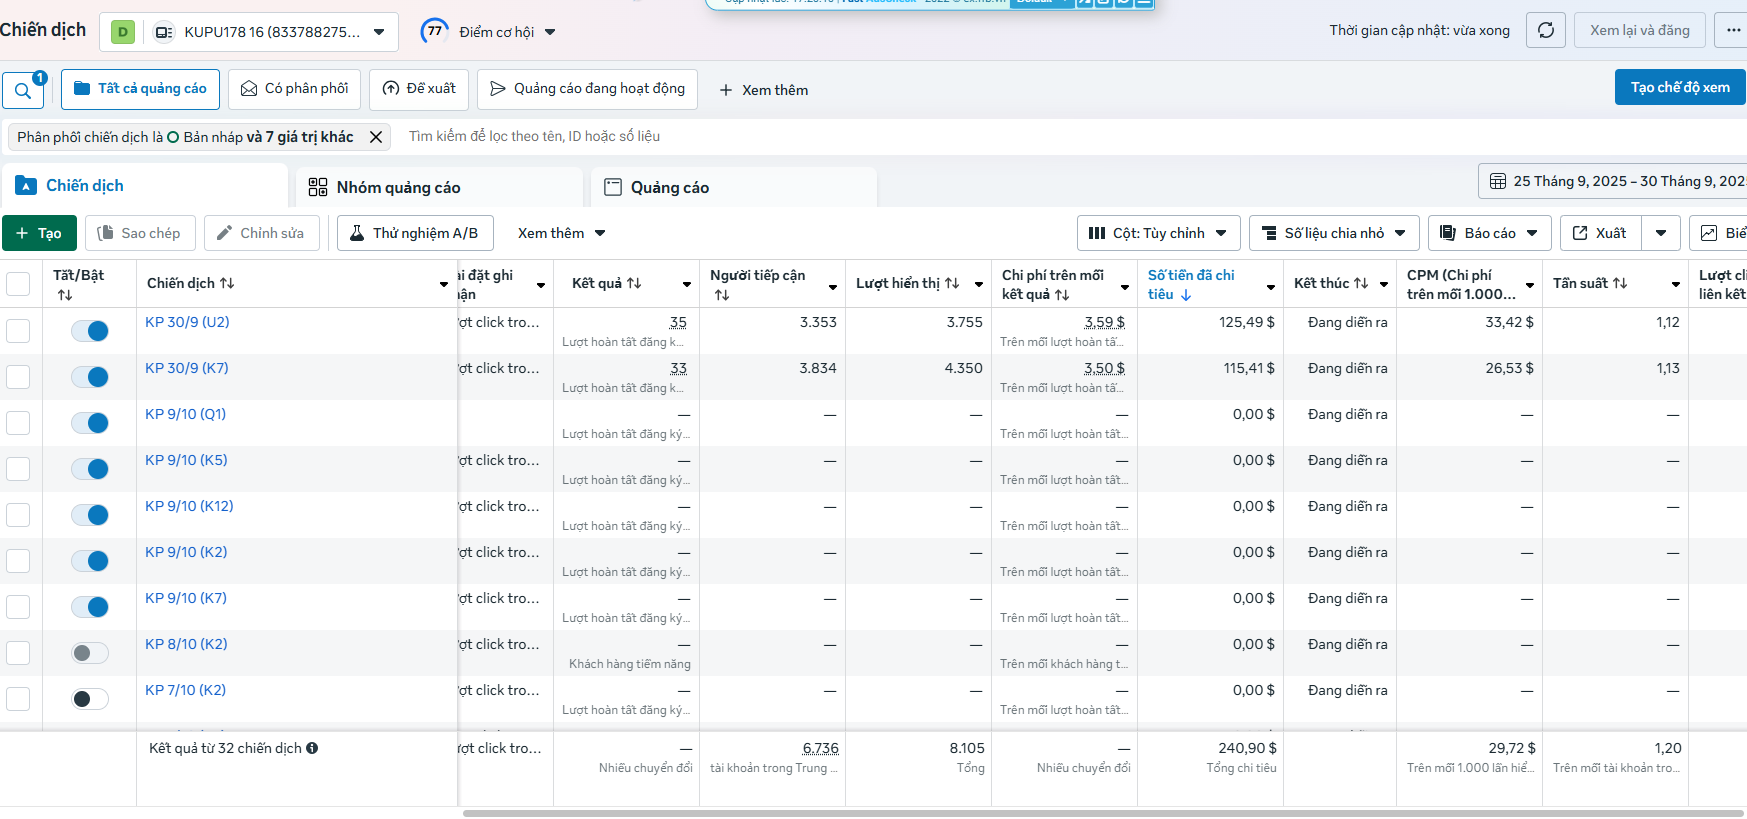Open campaign link KP 9/10 (K7)
The width and height of the screenshot is (1747, 819).
pos(186,598)
